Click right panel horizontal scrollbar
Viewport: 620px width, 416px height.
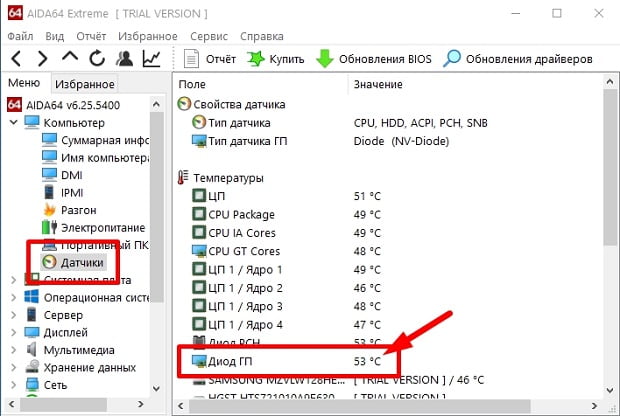[x=359, y=406]
